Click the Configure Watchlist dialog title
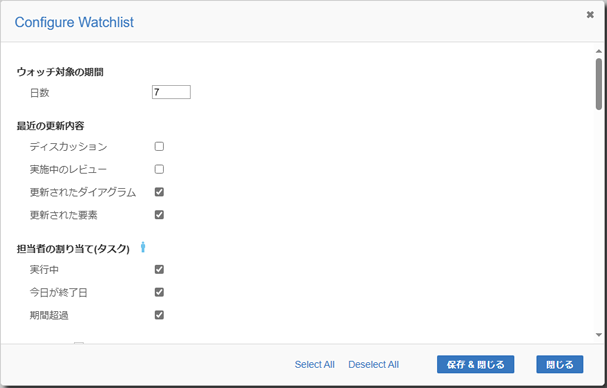 pos(74,22)
